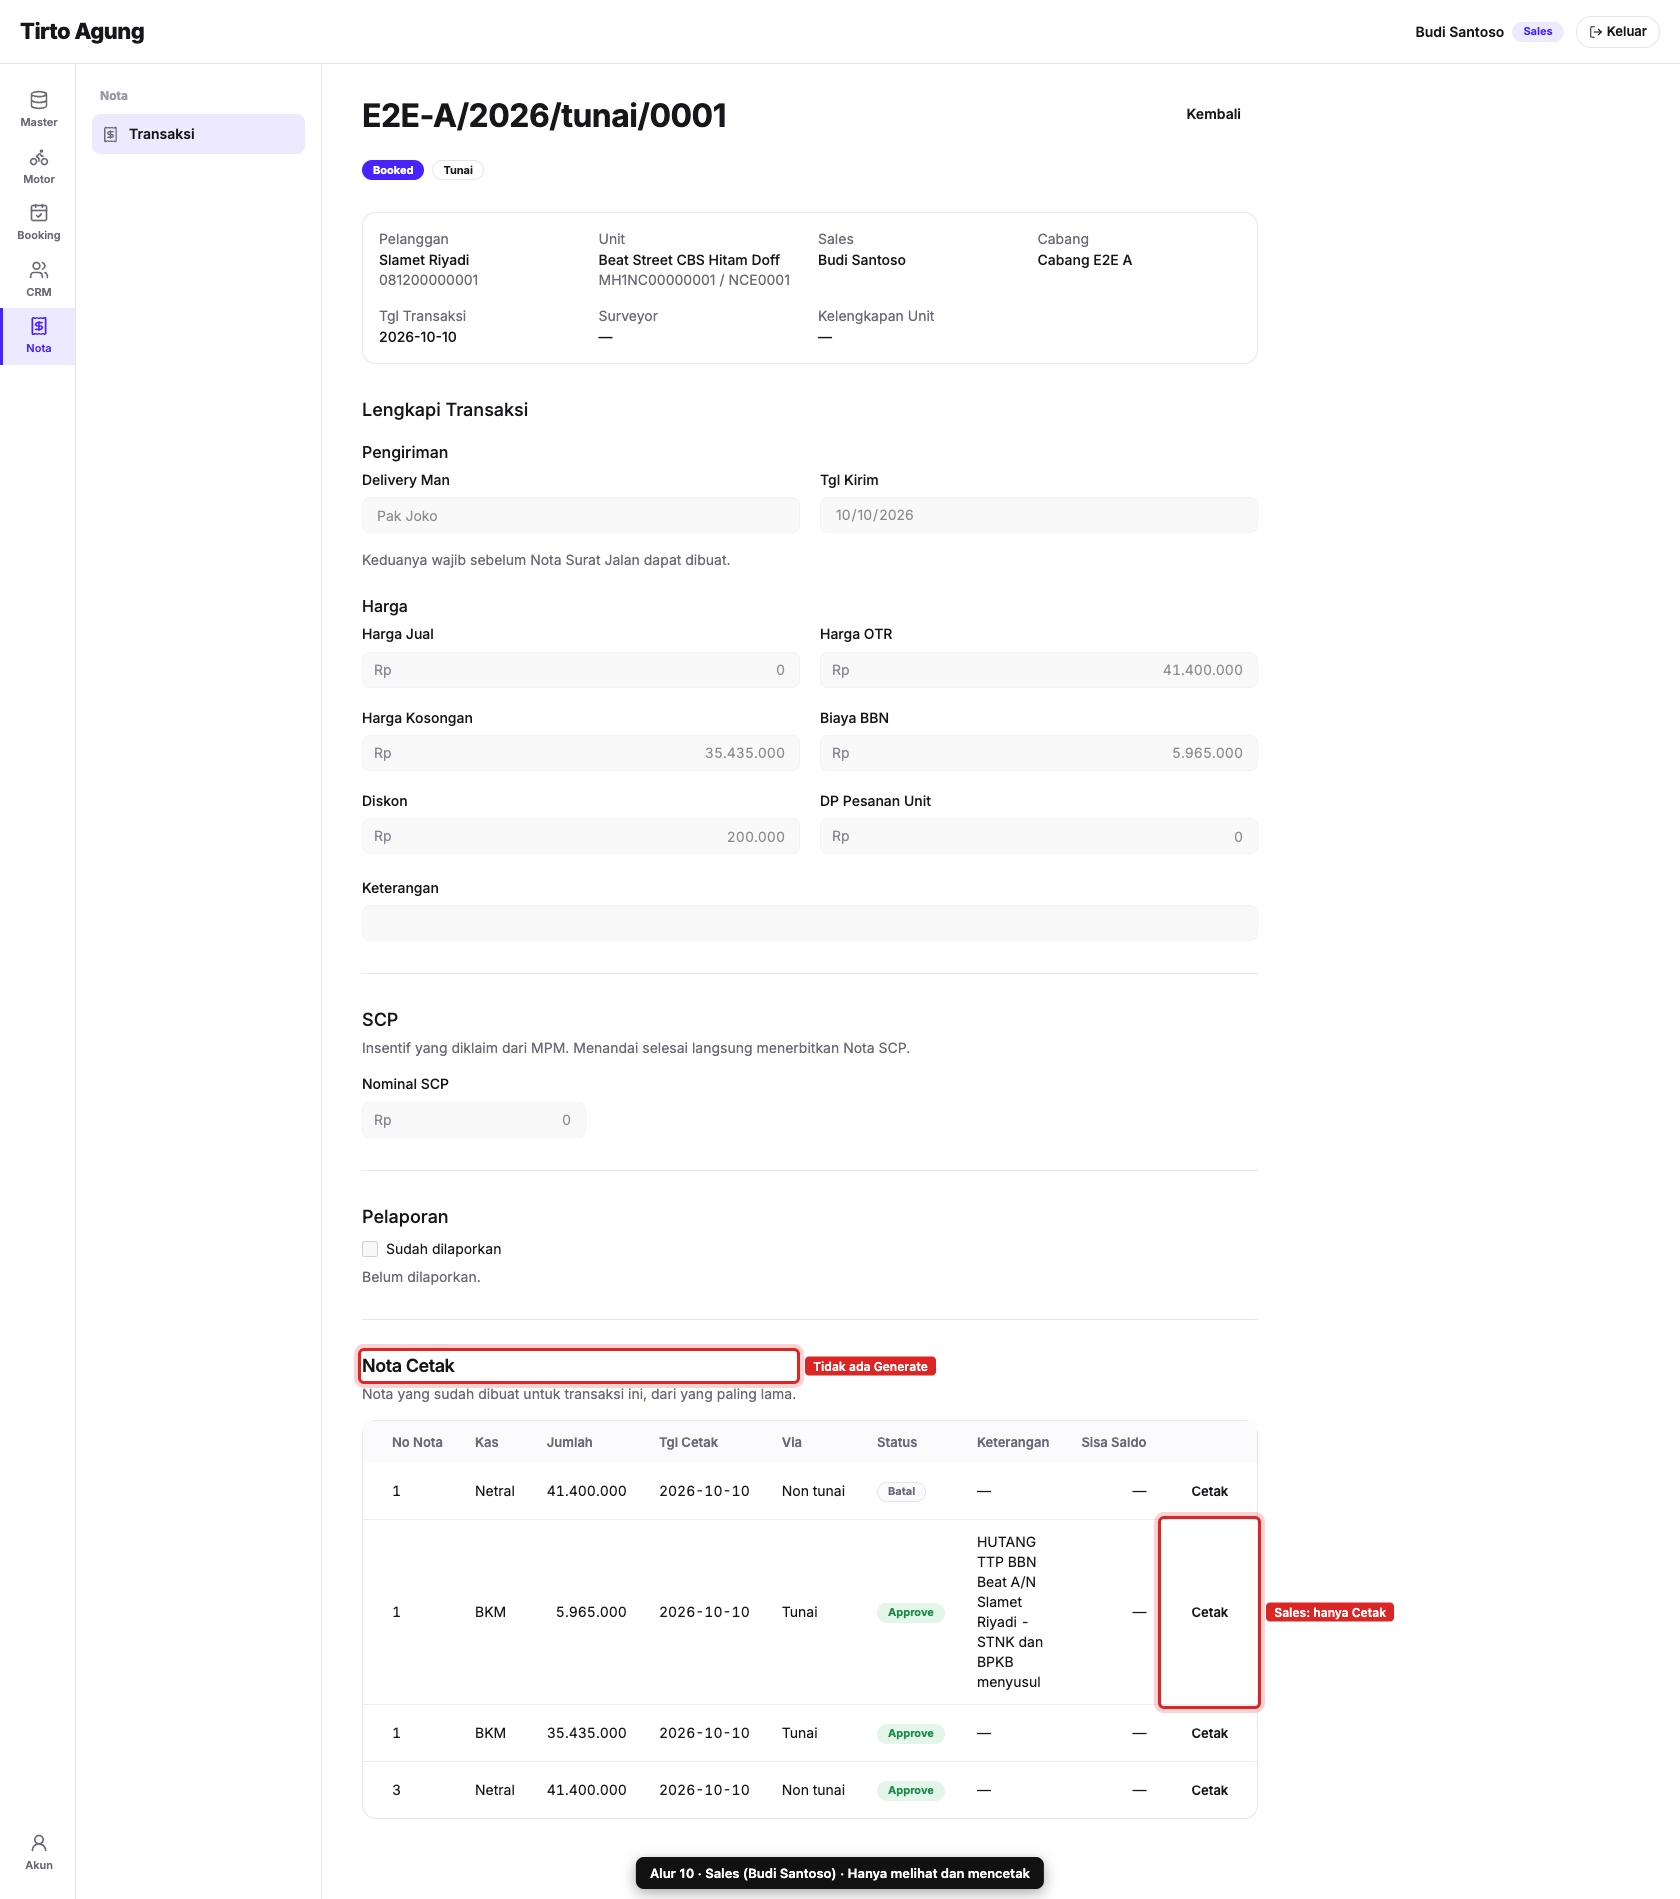Click the Budi Santoso user name in header
The height and width of the screenshot is (1899, 1680).
[1459, 32]
